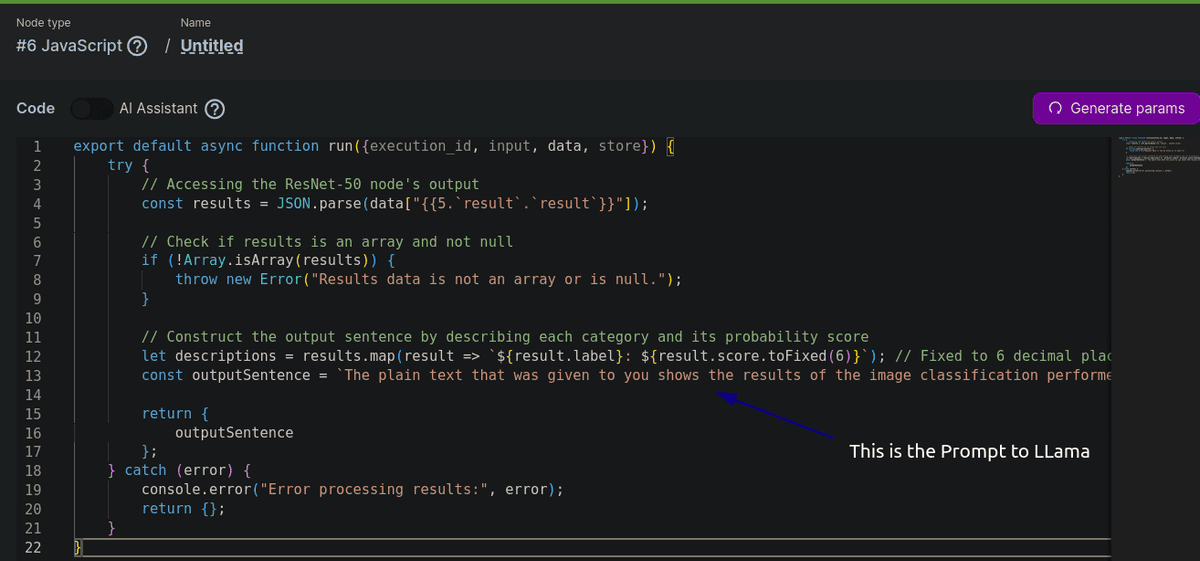Click the Generate params button
This screenshot has width=1200, height=561.
coord(1115,108)
